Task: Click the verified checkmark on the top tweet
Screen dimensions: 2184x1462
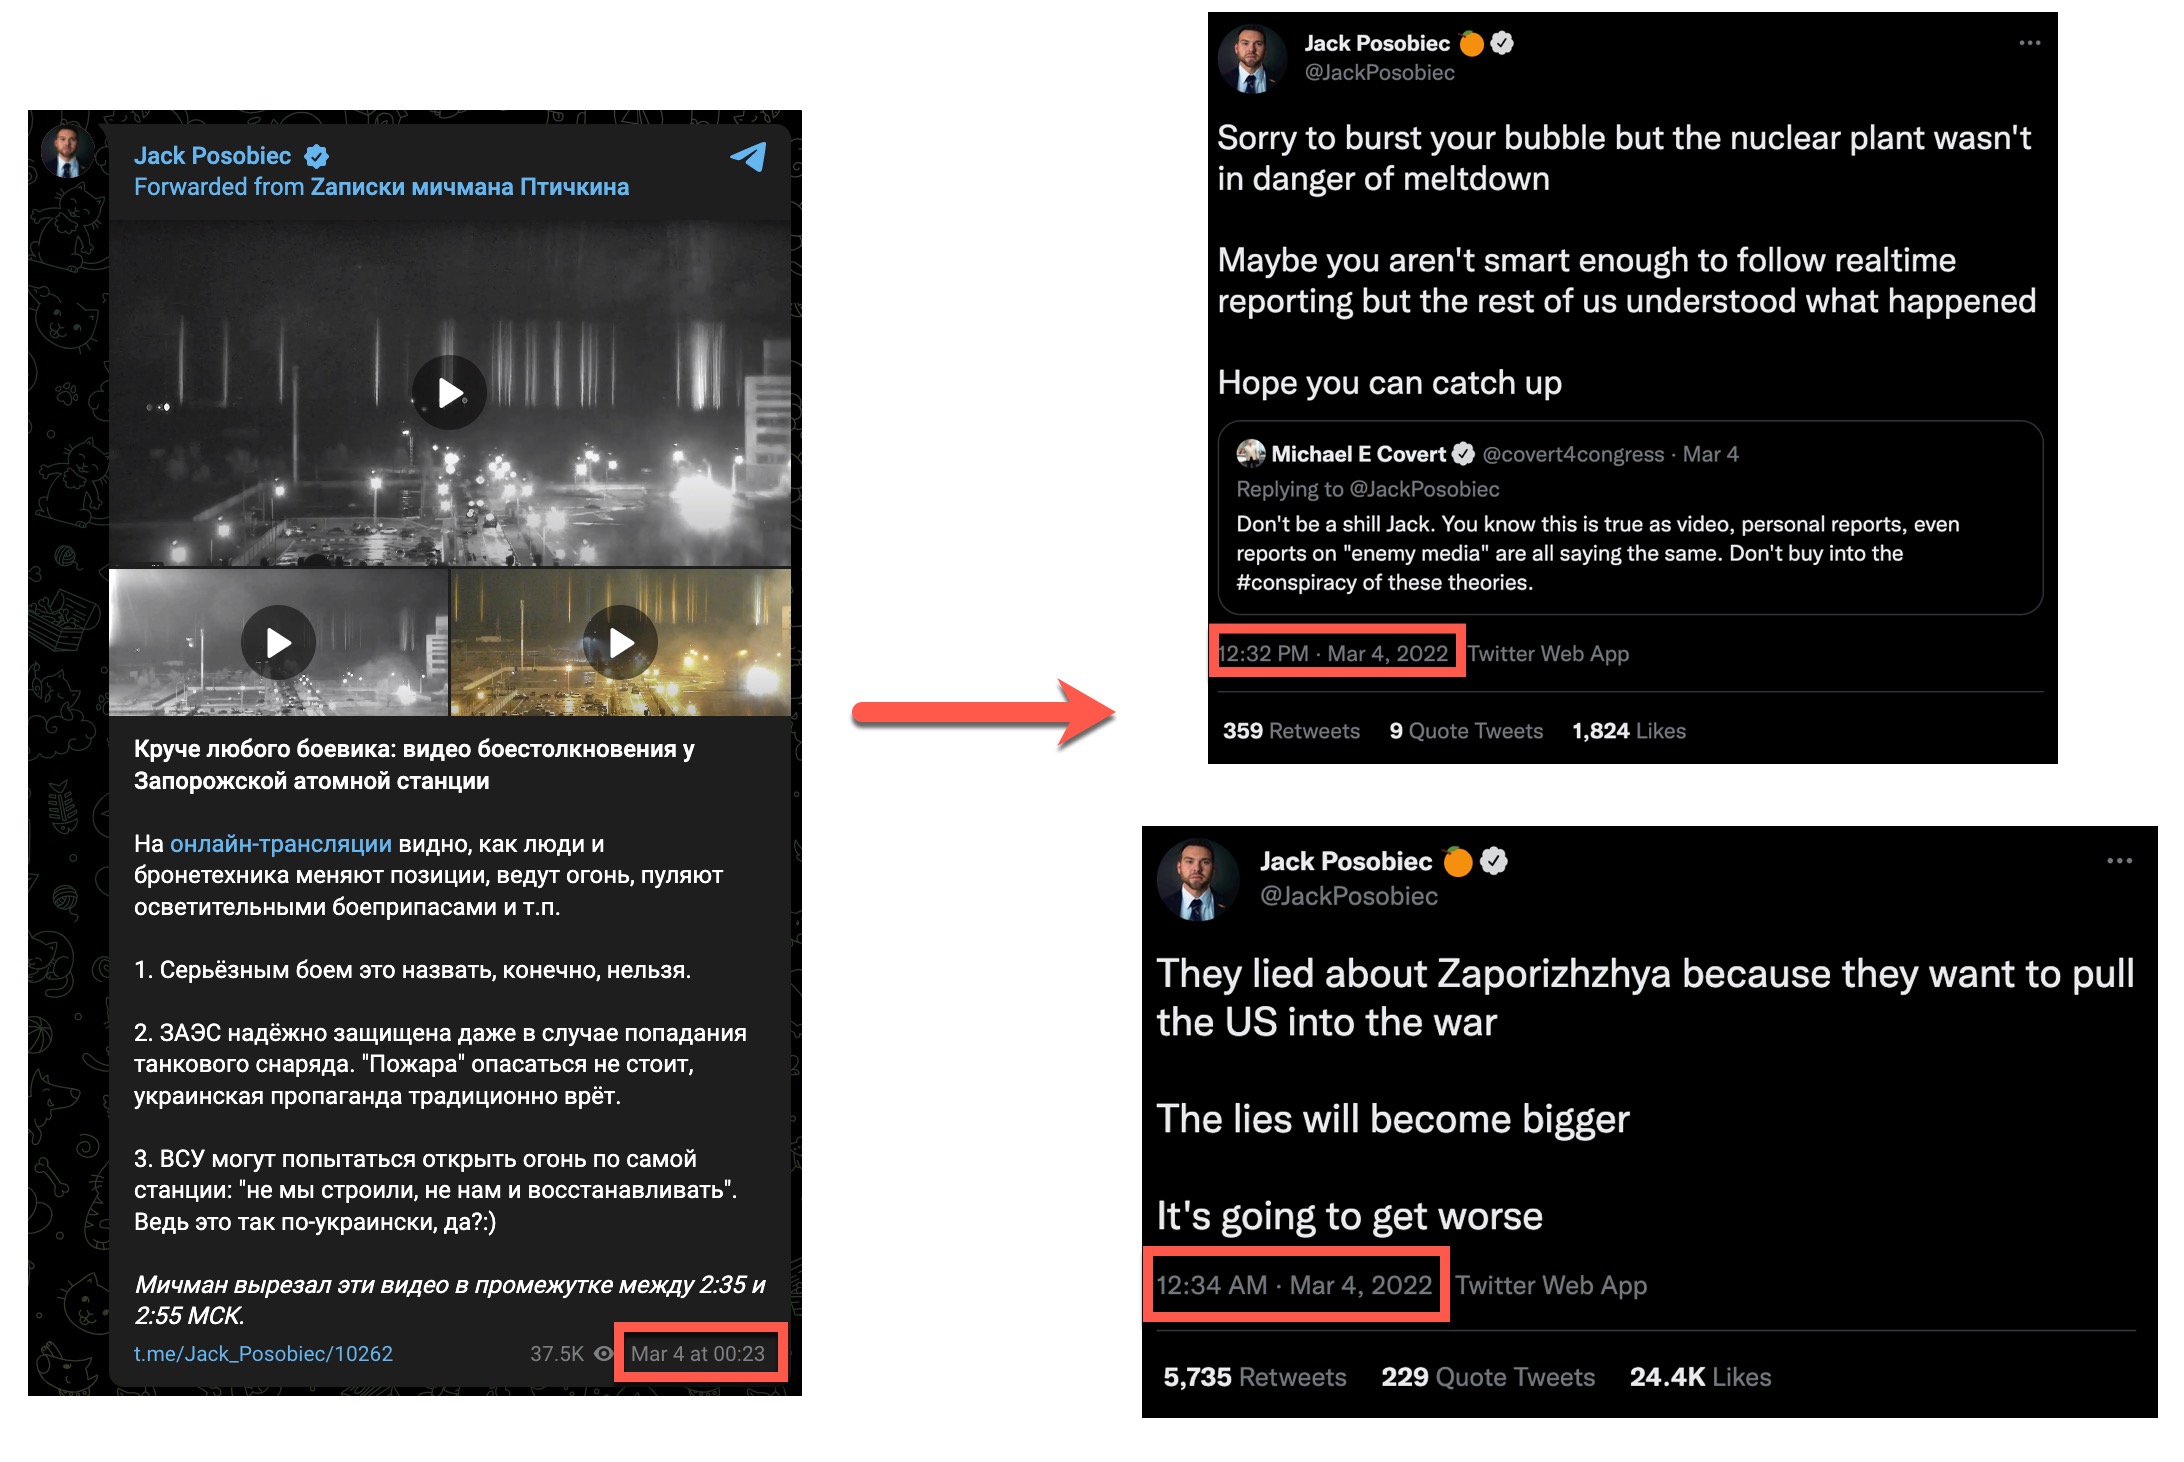Action: pyautogui.click(x=1501, y=42)
